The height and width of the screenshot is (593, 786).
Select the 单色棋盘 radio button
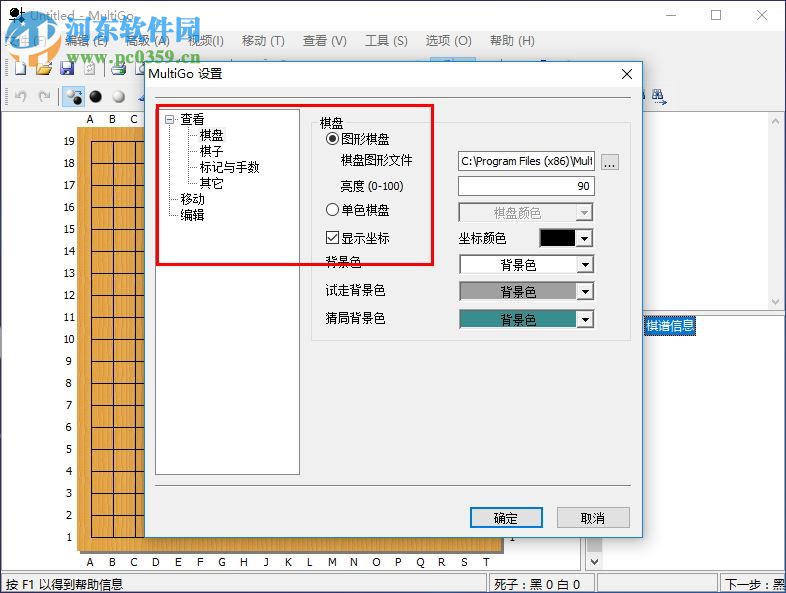[332, 210]
